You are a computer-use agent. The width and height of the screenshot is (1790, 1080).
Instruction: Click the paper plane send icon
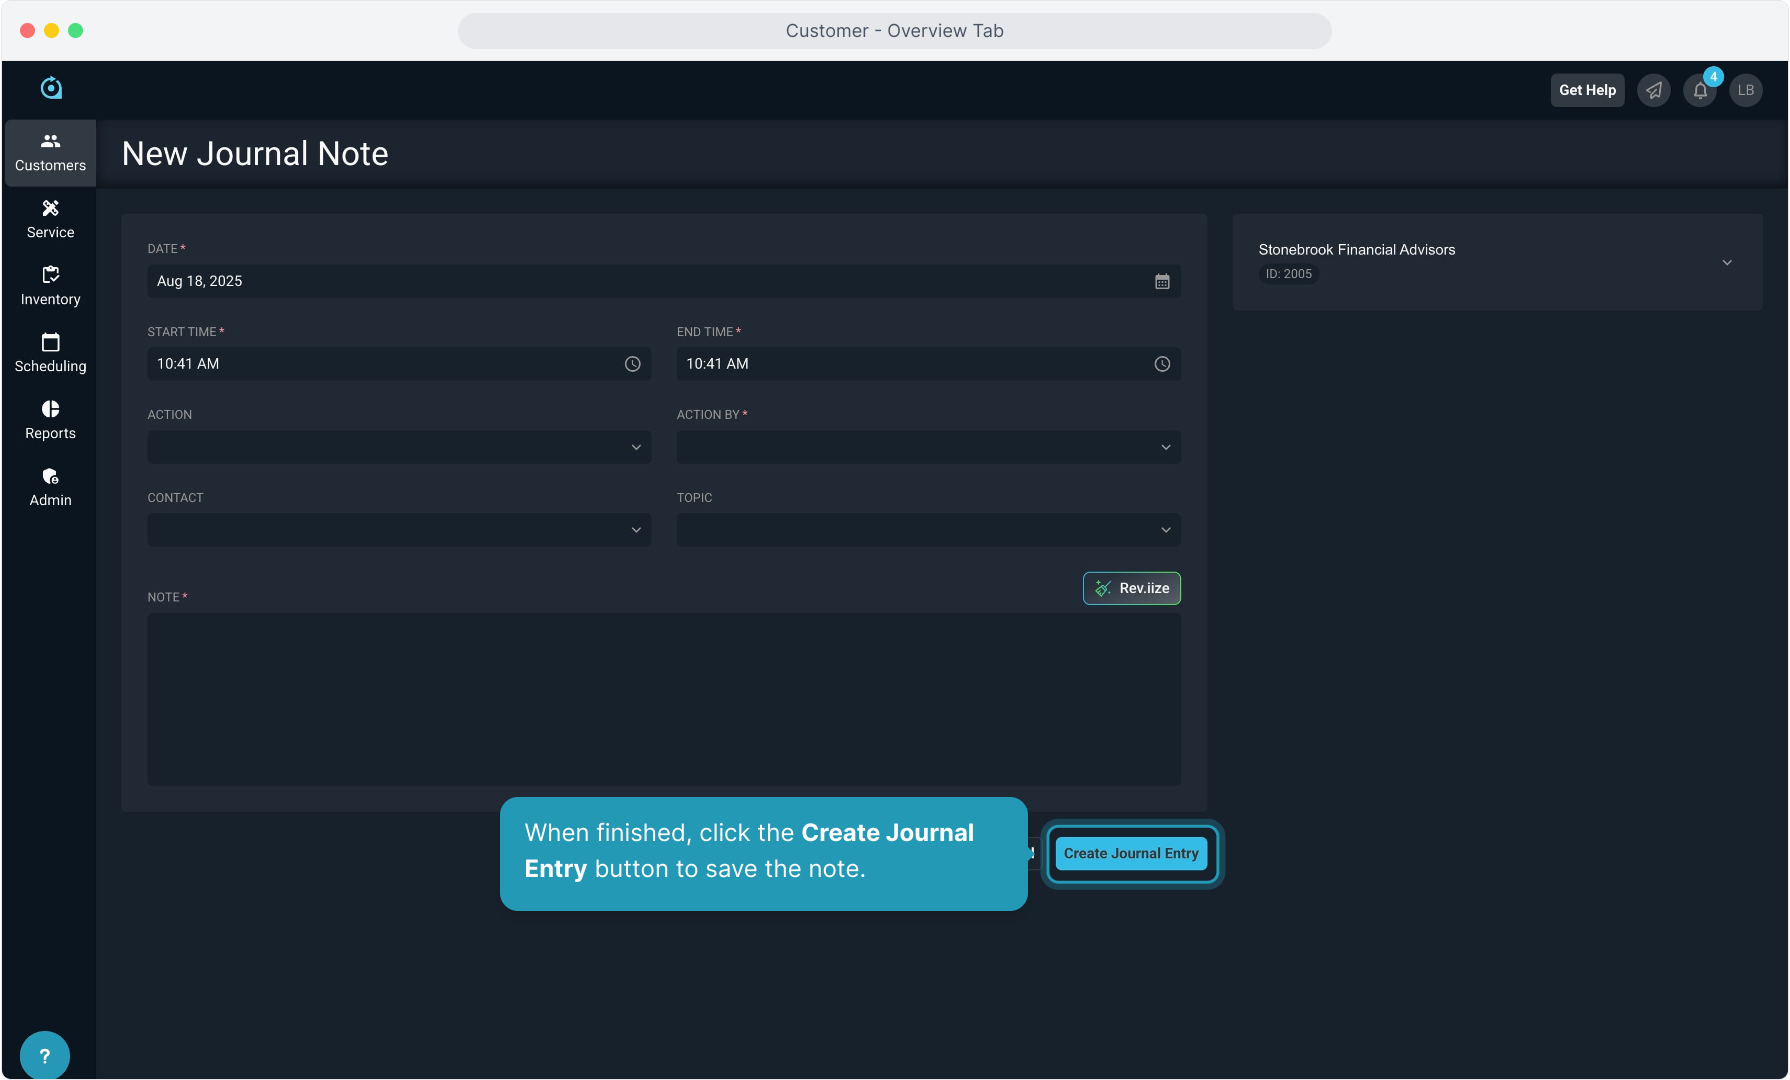(1654, 91)
